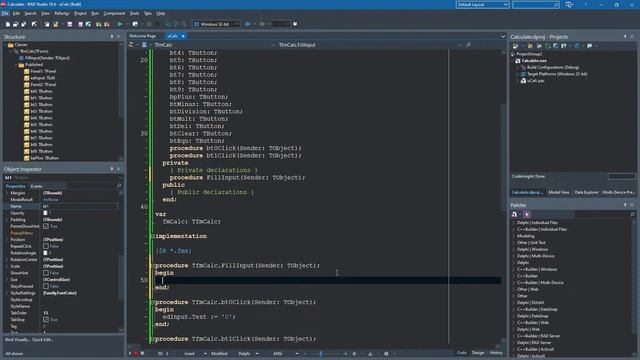Click the New Items toolbar icon
This screenshot has width=640, height=360.
tap(8, 24)
